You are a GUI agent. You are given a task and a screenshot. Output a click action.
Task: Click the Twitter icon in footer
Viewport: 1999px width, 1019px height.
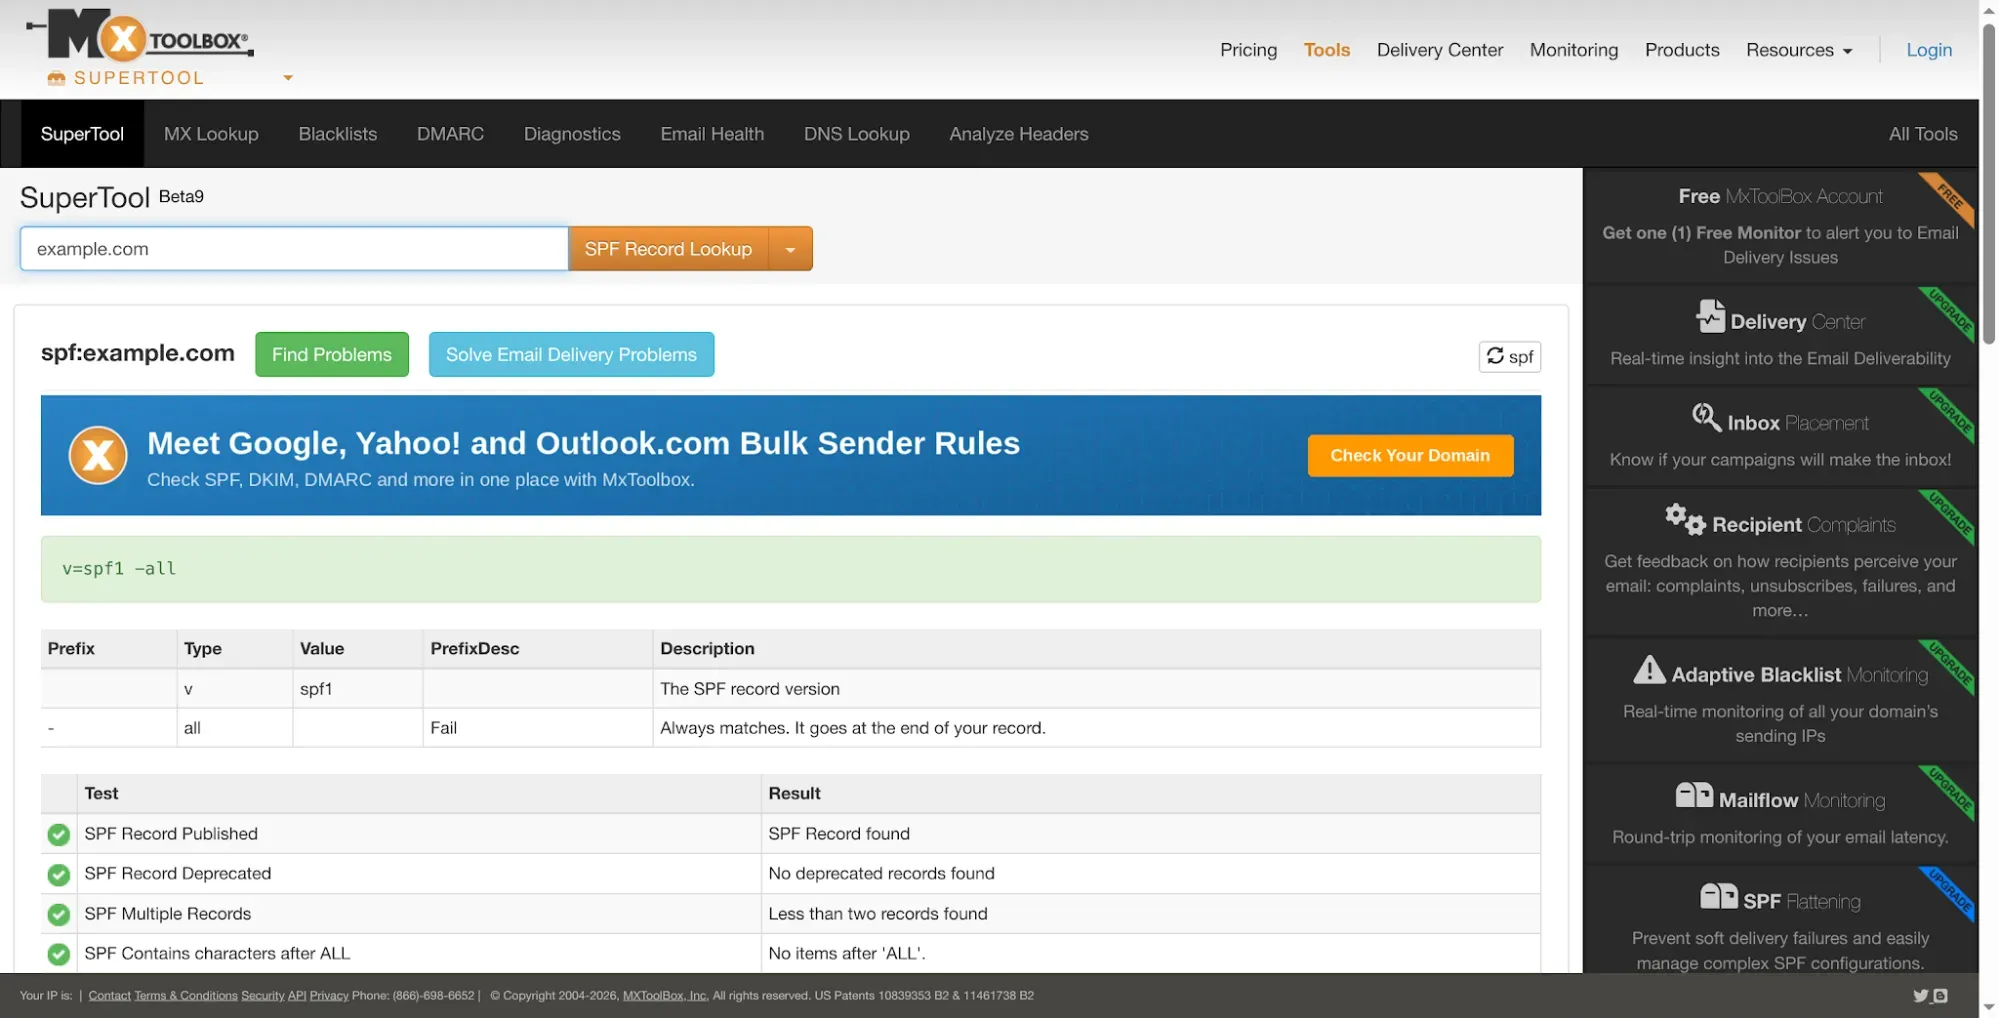point(1920,996)
